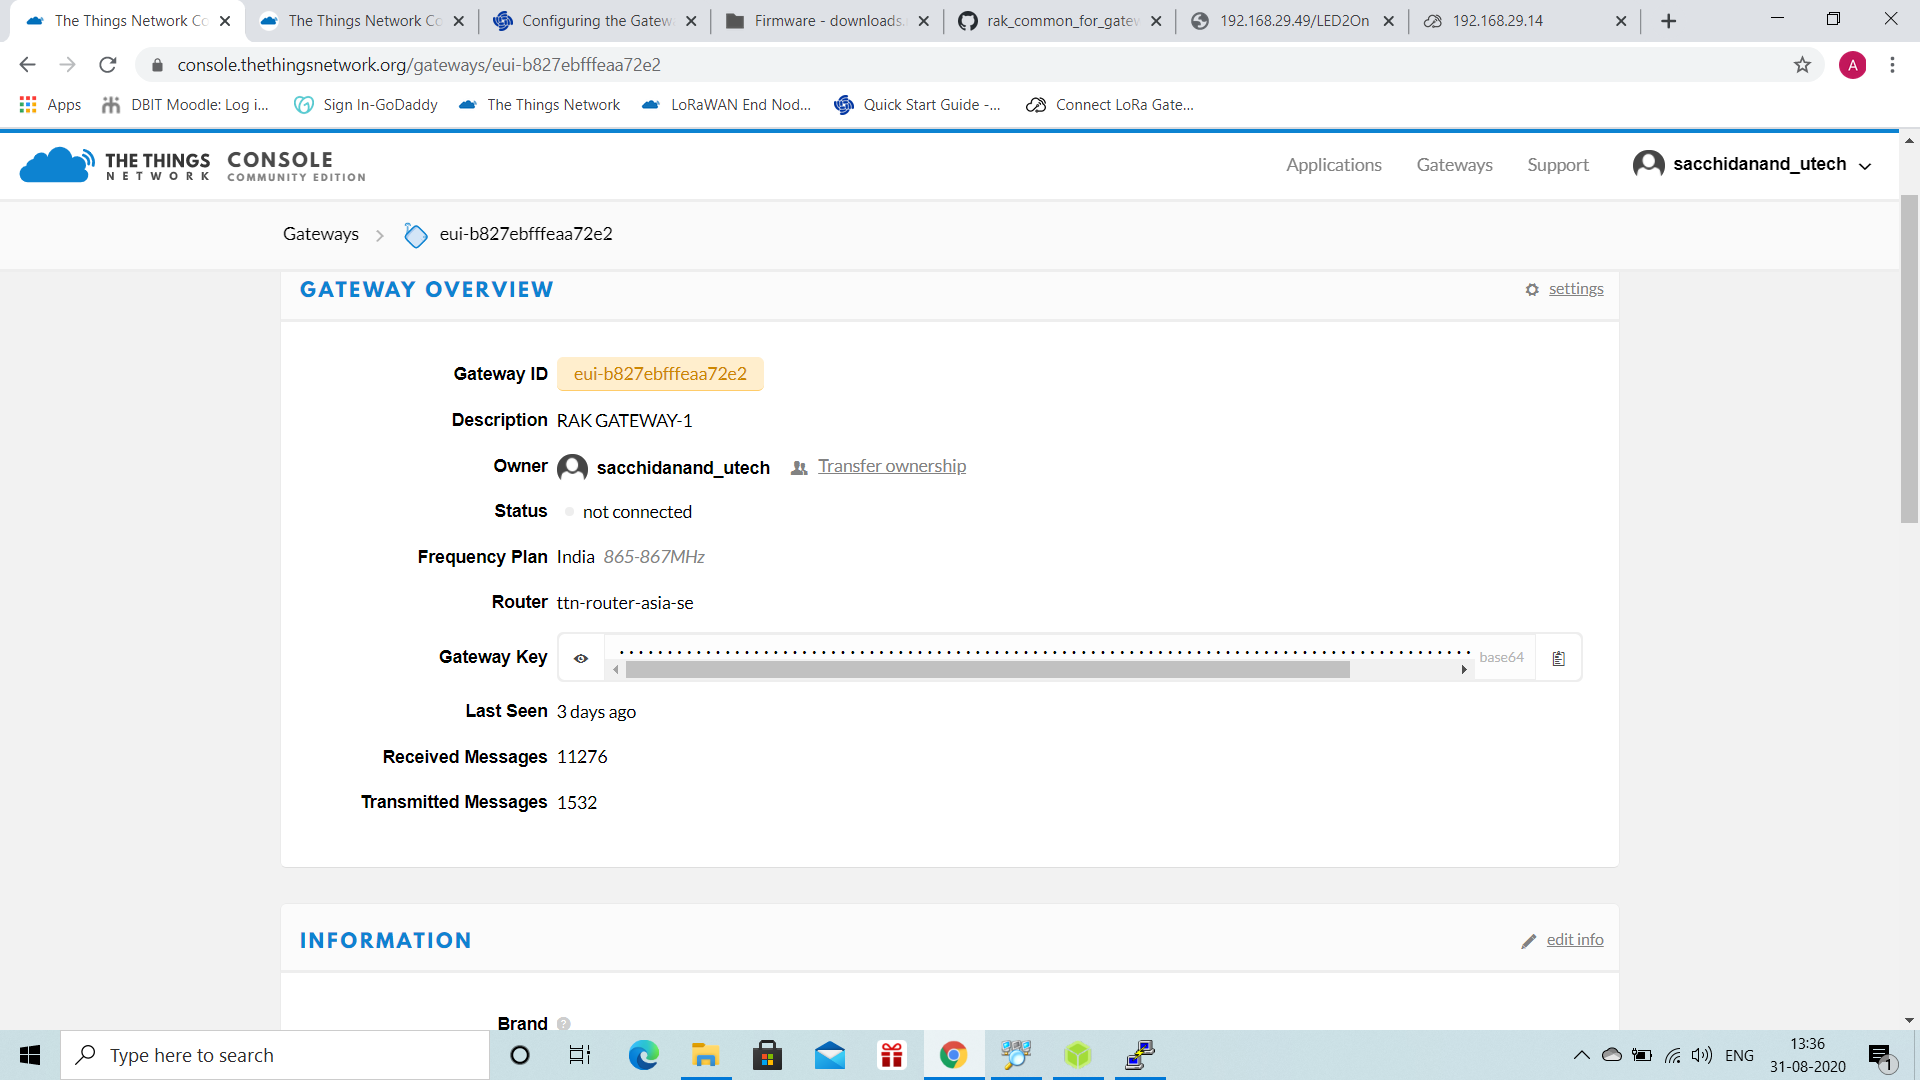Open DBIT Moodle bookmark

click(186, 105)
